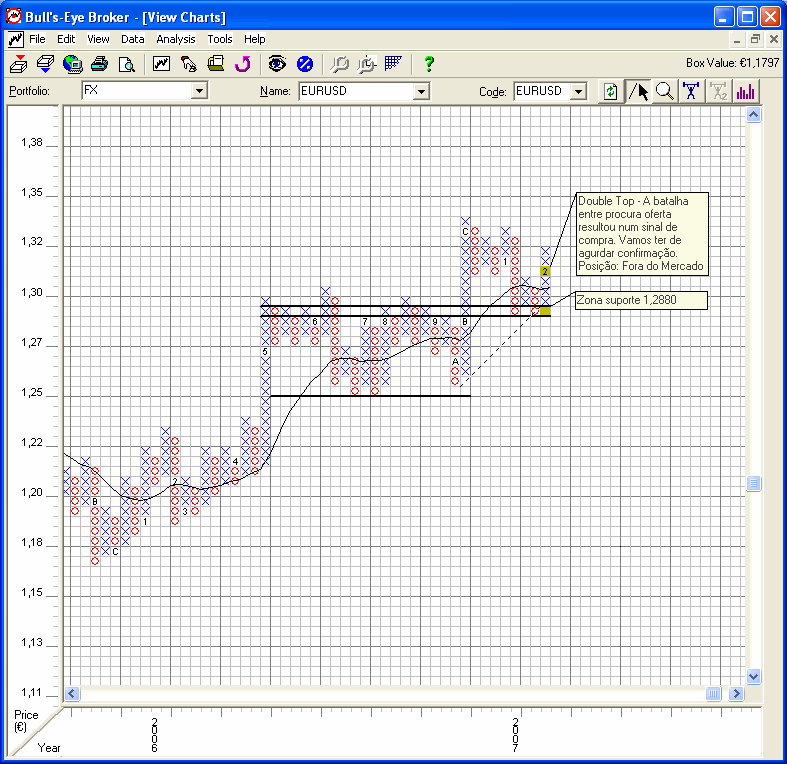The image size is (787, 764).
Task: Expand the Name dropdown arrow
Action: pos(421,91)
